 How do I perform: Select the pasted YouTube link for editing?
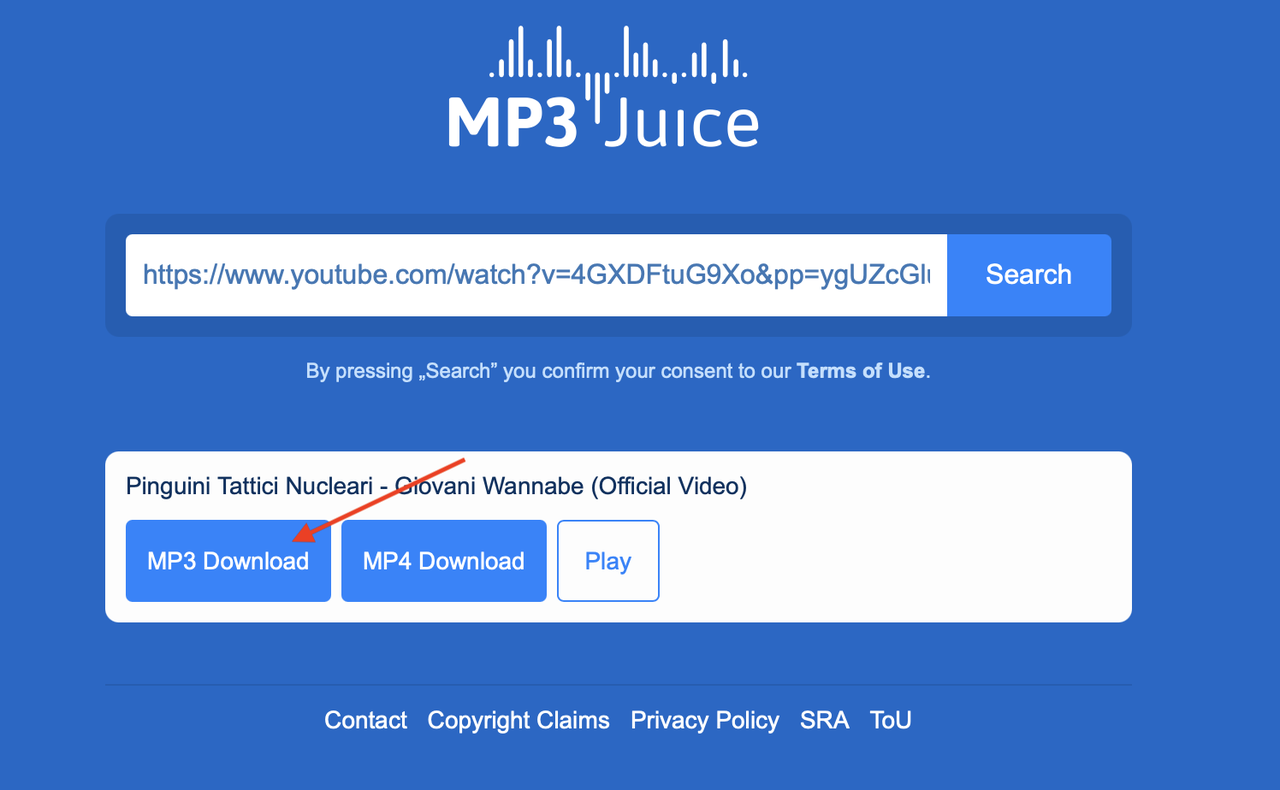coord(535,274)
